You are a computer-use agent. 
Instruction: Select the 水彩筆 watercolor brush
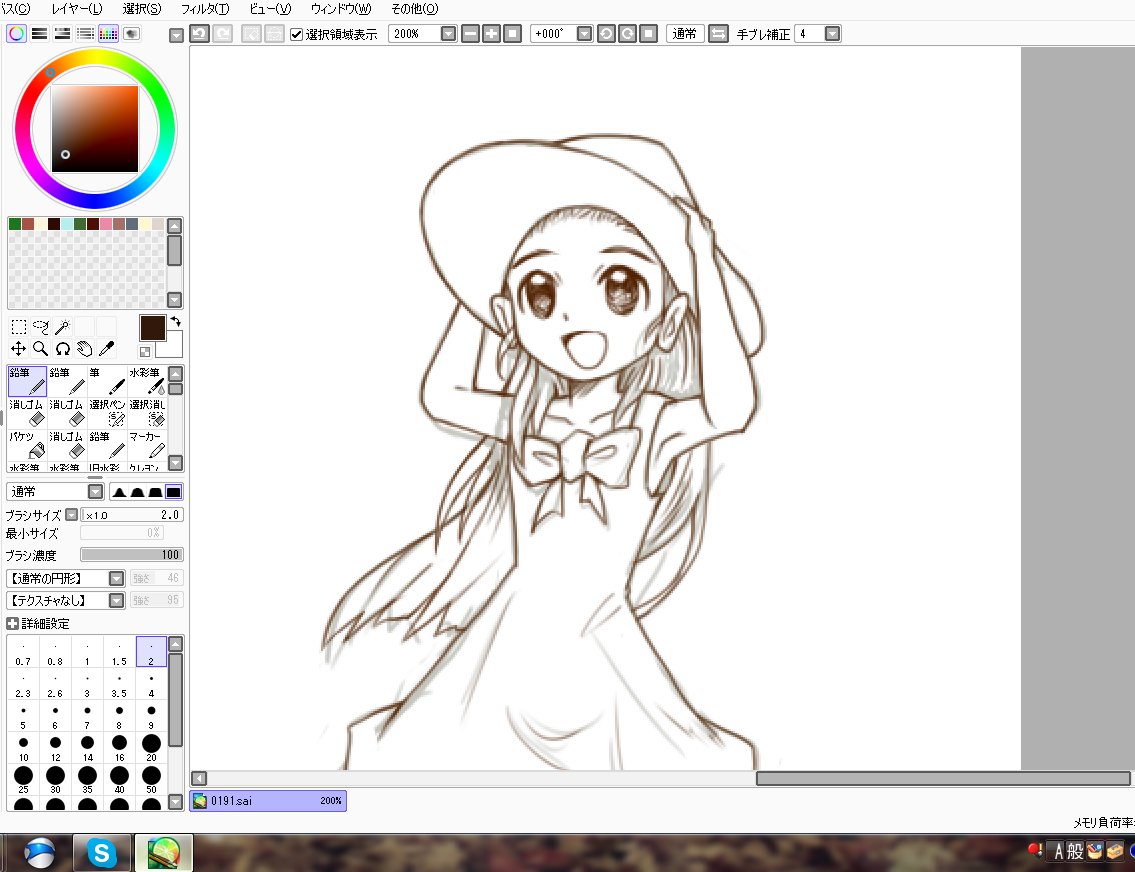(147, 381)
